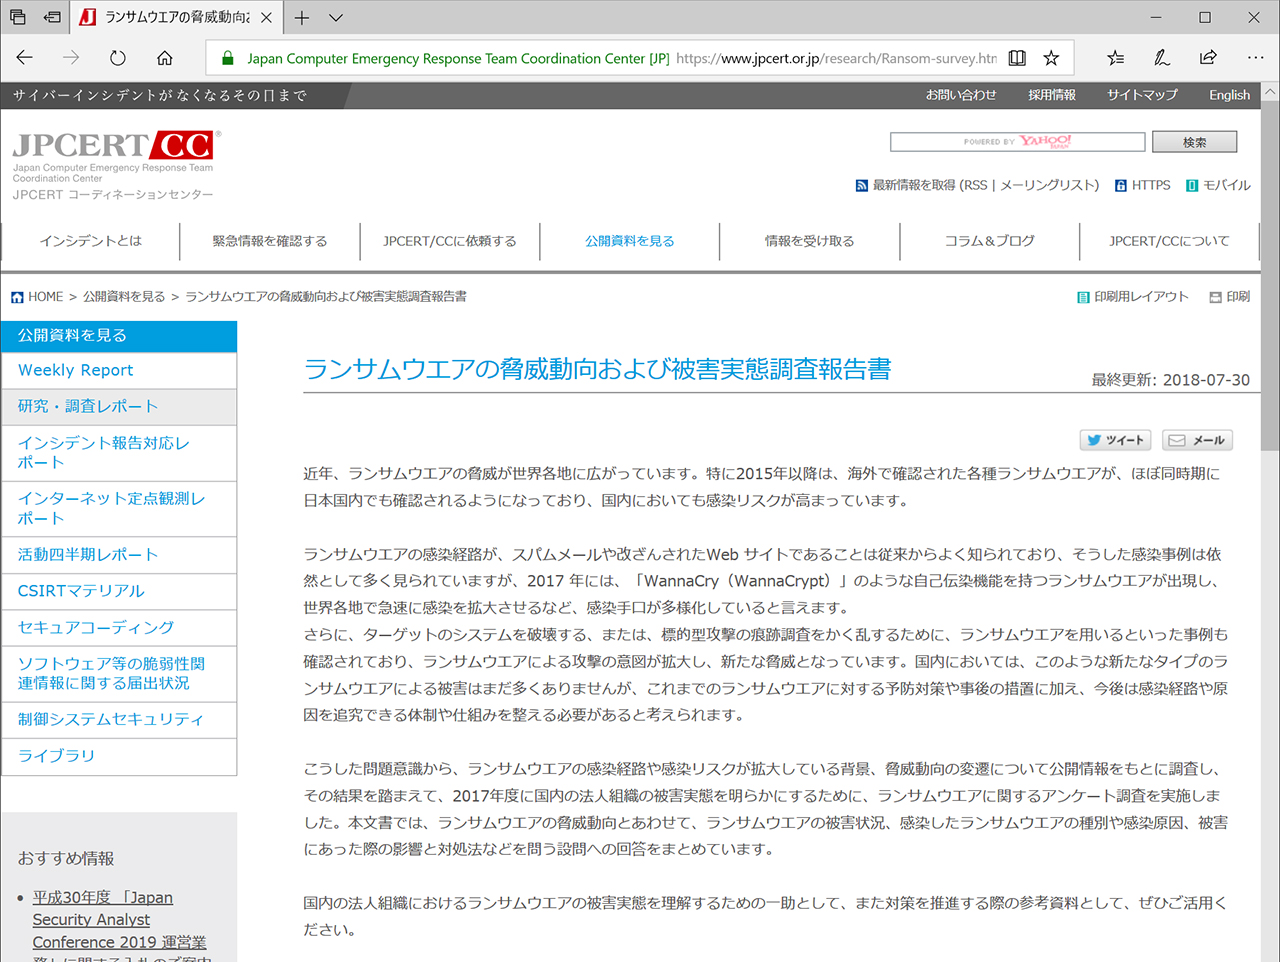Image resolution: width=1280 pixels, height=962 pixels.
Task: Open the Weekly Report sidebar link
Action: (74, 370)
